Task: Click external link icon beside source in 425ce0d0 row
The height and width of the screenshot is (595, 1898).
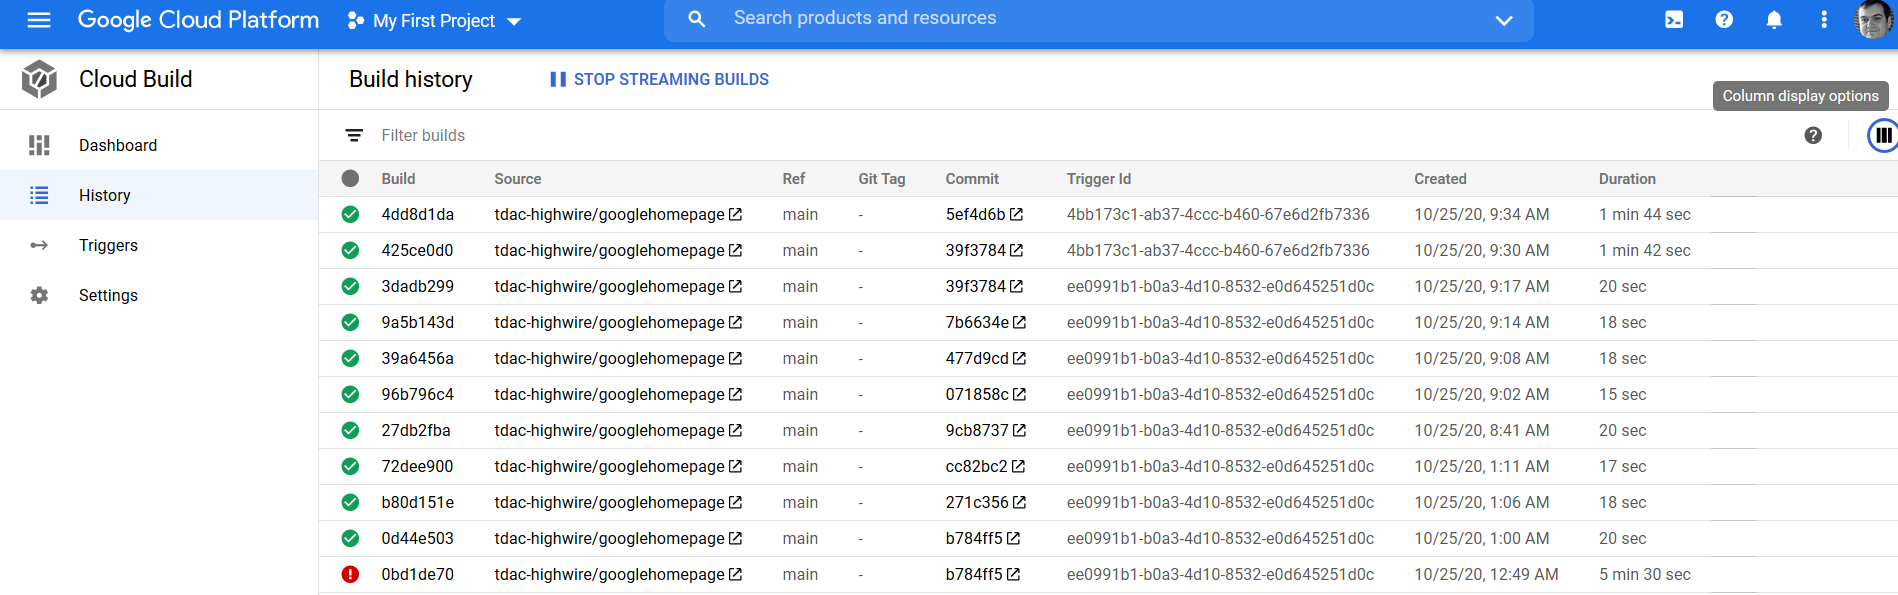Action: 735,250
